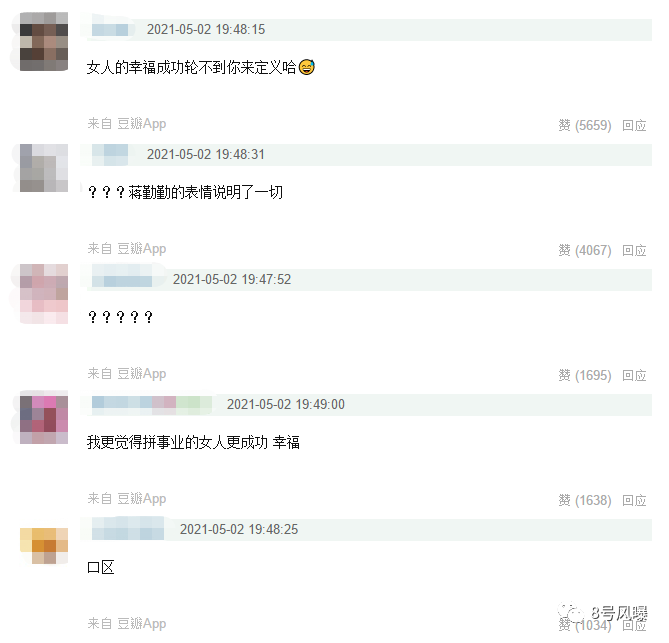Open fifth commenter's orange avatar
This screenshot has height=643, width=669.
pyautogui.click(x=44, y=546)
